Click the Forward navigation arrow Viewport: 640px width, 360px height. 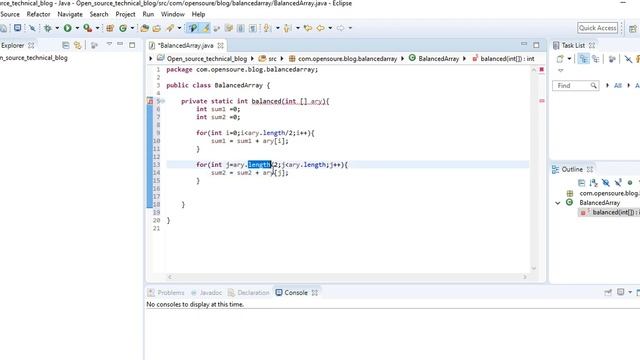[x=340, y=28]
